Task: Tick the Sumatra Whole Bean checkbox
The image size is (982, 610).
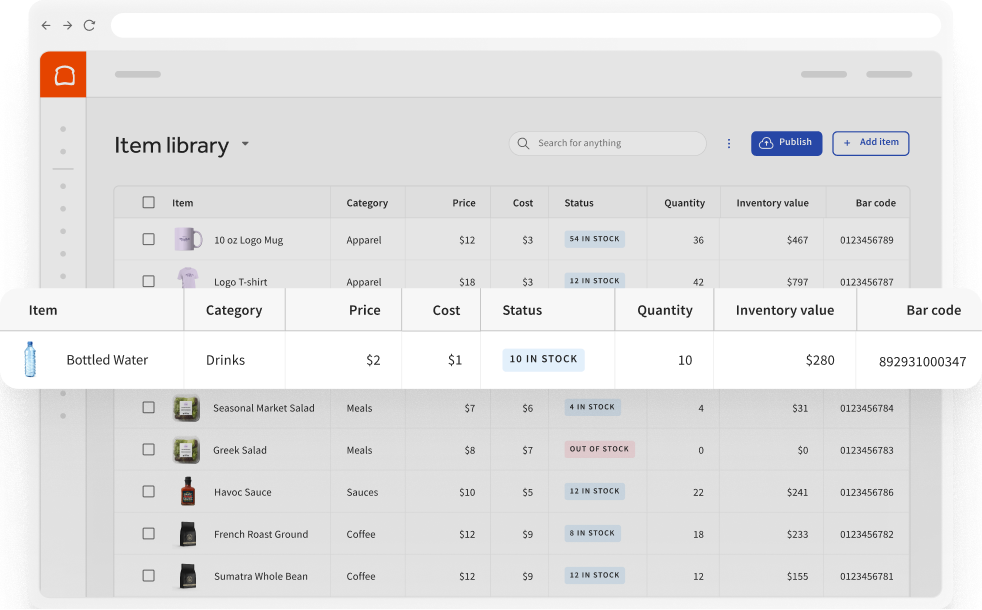Action: click(x=148, y=576)
